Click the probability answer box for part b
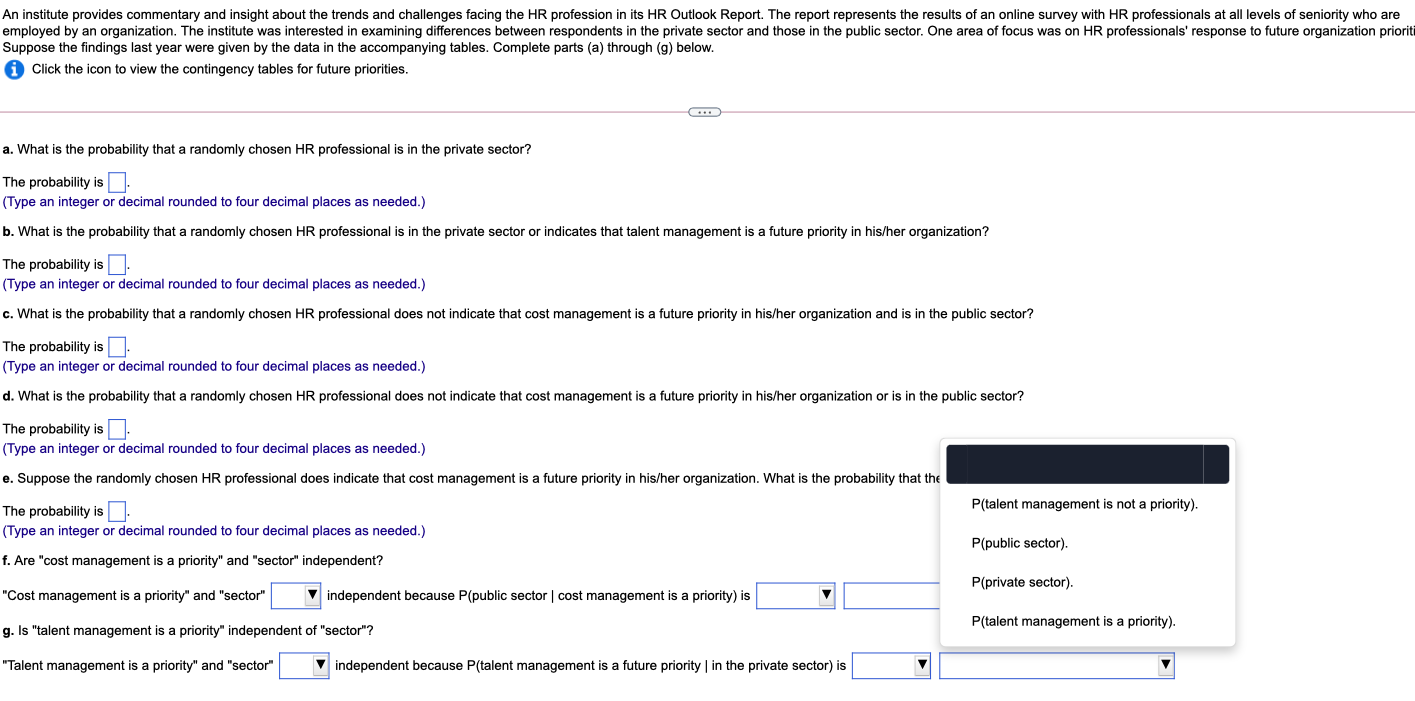Screen dimensions: 1415x701 click(116, 264)
